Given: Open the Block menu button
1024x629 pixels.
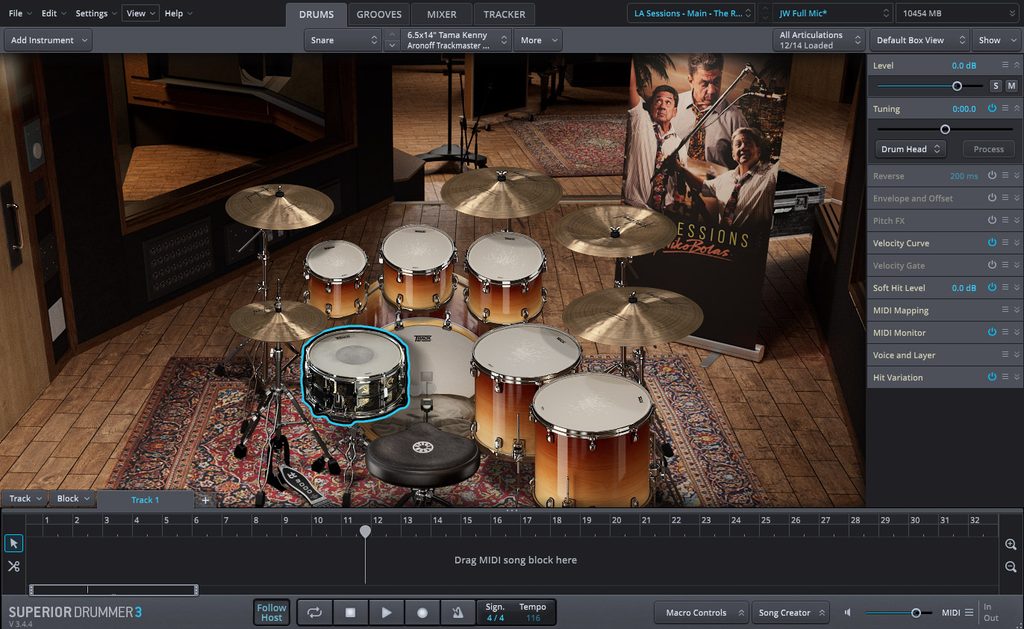Looking at the screenshot, I should tap(72, 498).
